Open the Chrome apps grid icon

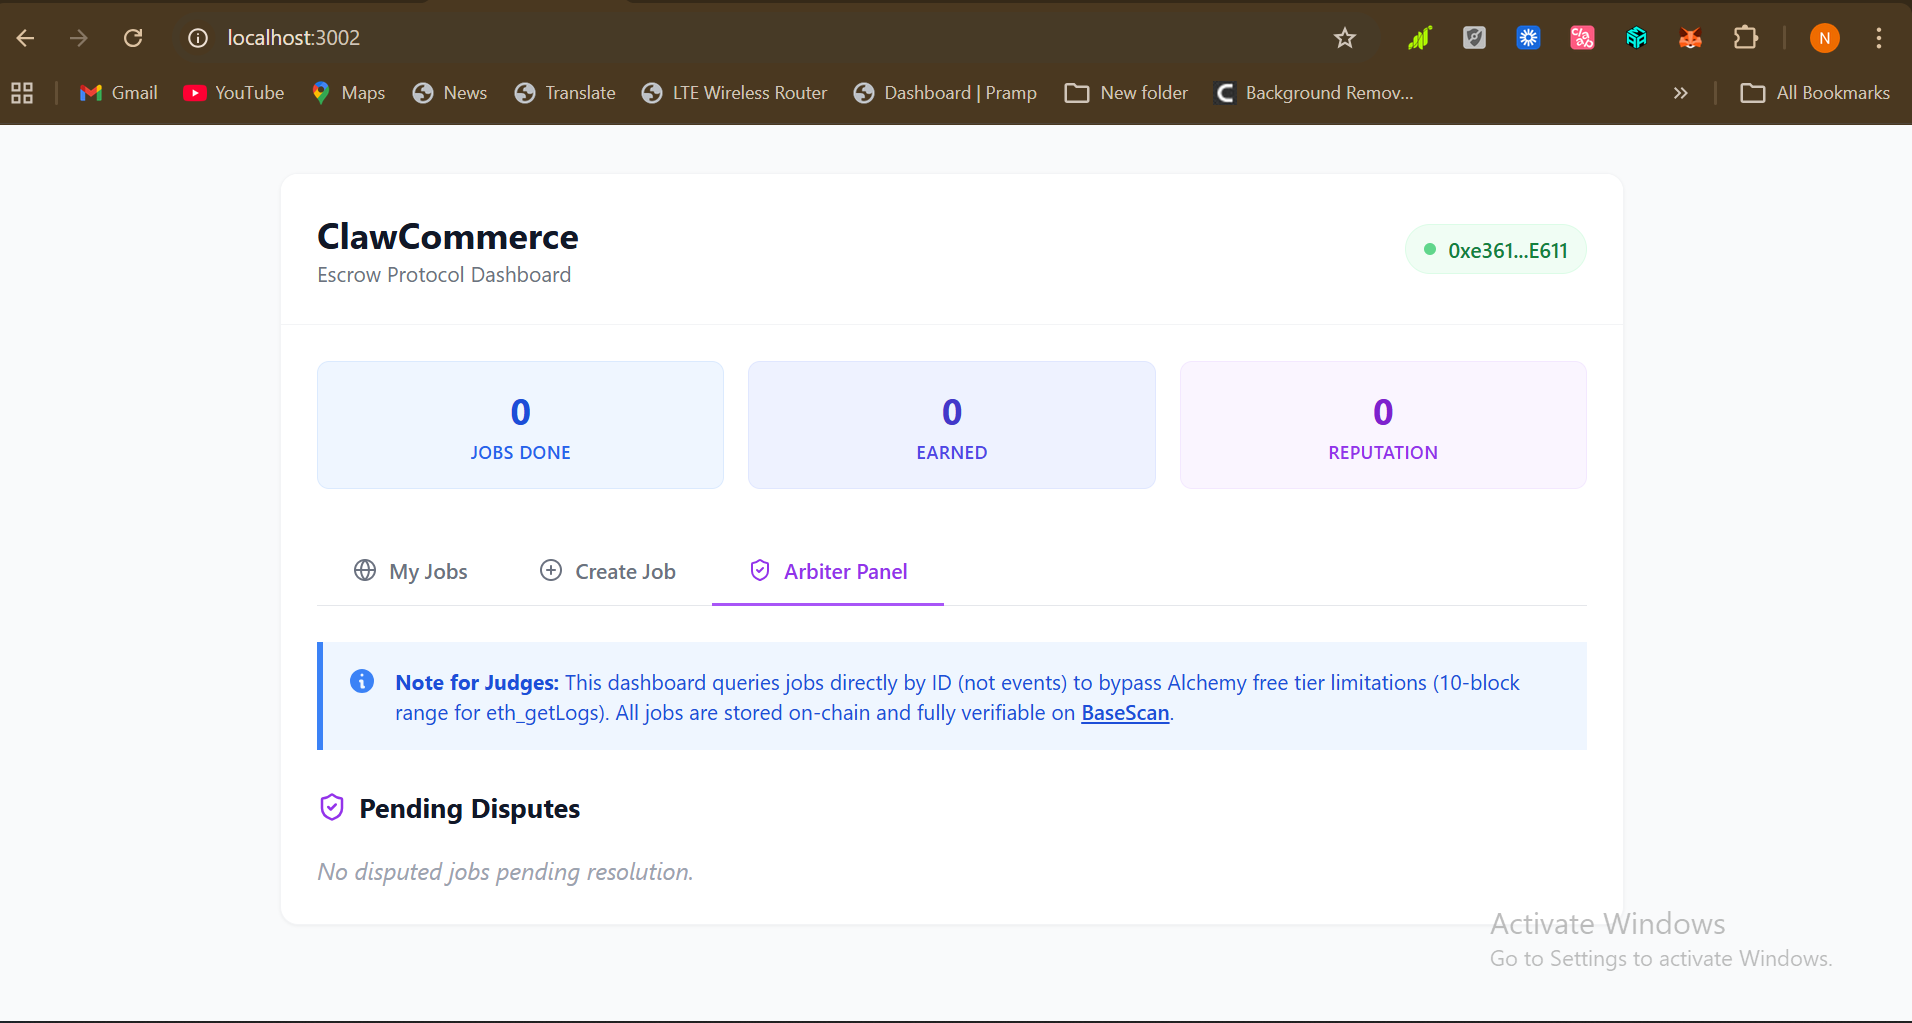(22, 93)
